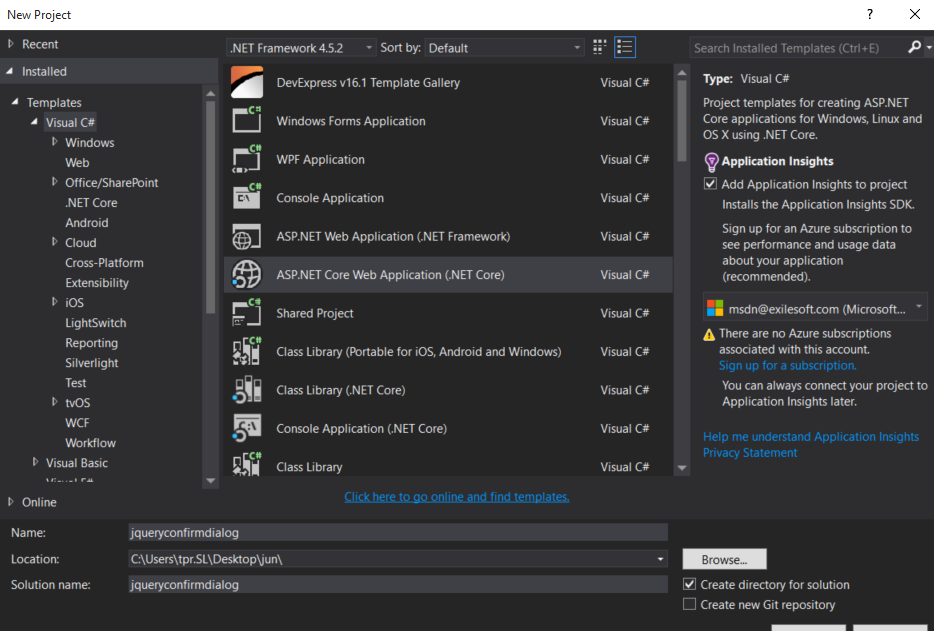
Task: Select the Android template category
Action: [x=87, y=222]
